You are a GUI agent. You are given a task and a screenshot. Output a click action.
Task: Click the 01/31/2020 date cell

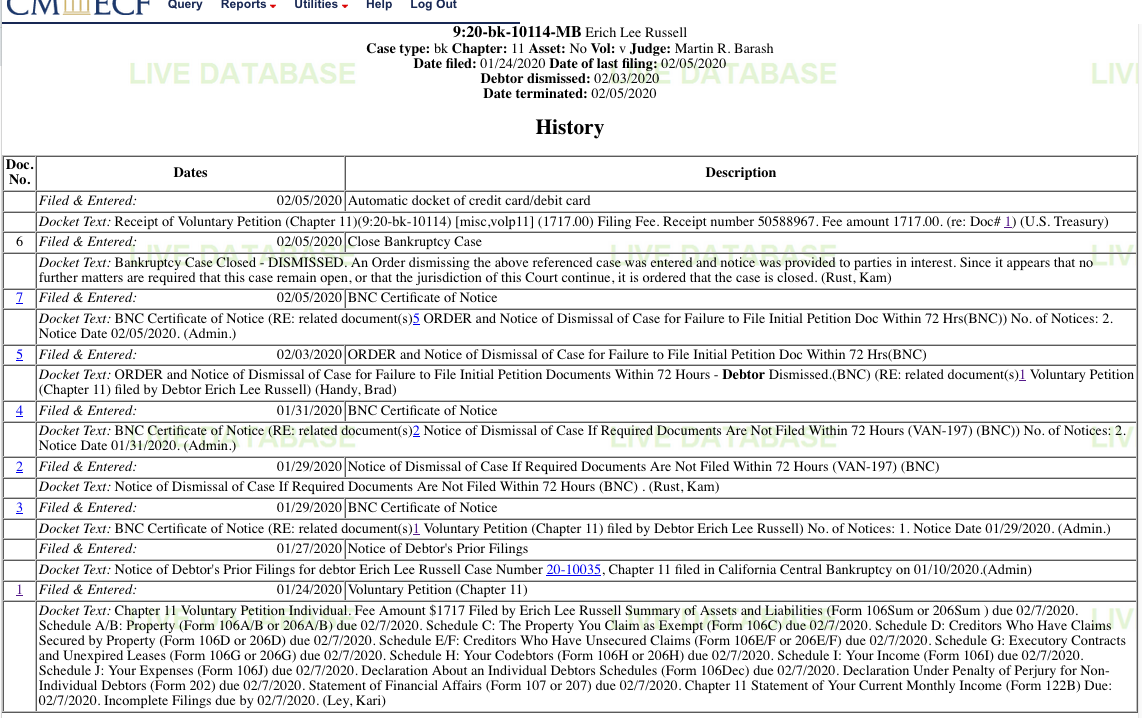coord(309,411)
